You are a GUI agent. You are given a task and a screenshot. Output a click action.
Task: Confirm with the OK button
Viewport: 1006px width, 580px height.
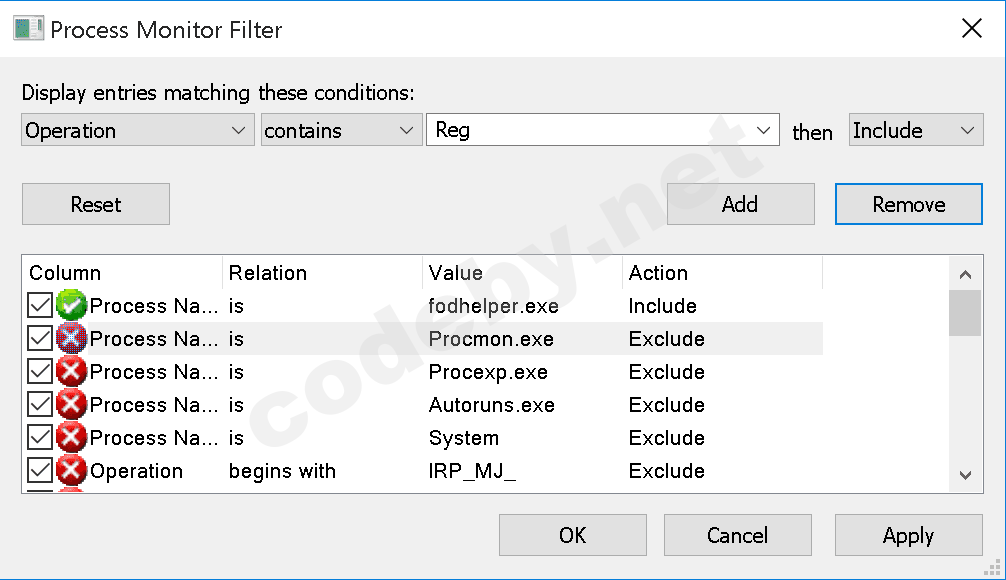573,535
